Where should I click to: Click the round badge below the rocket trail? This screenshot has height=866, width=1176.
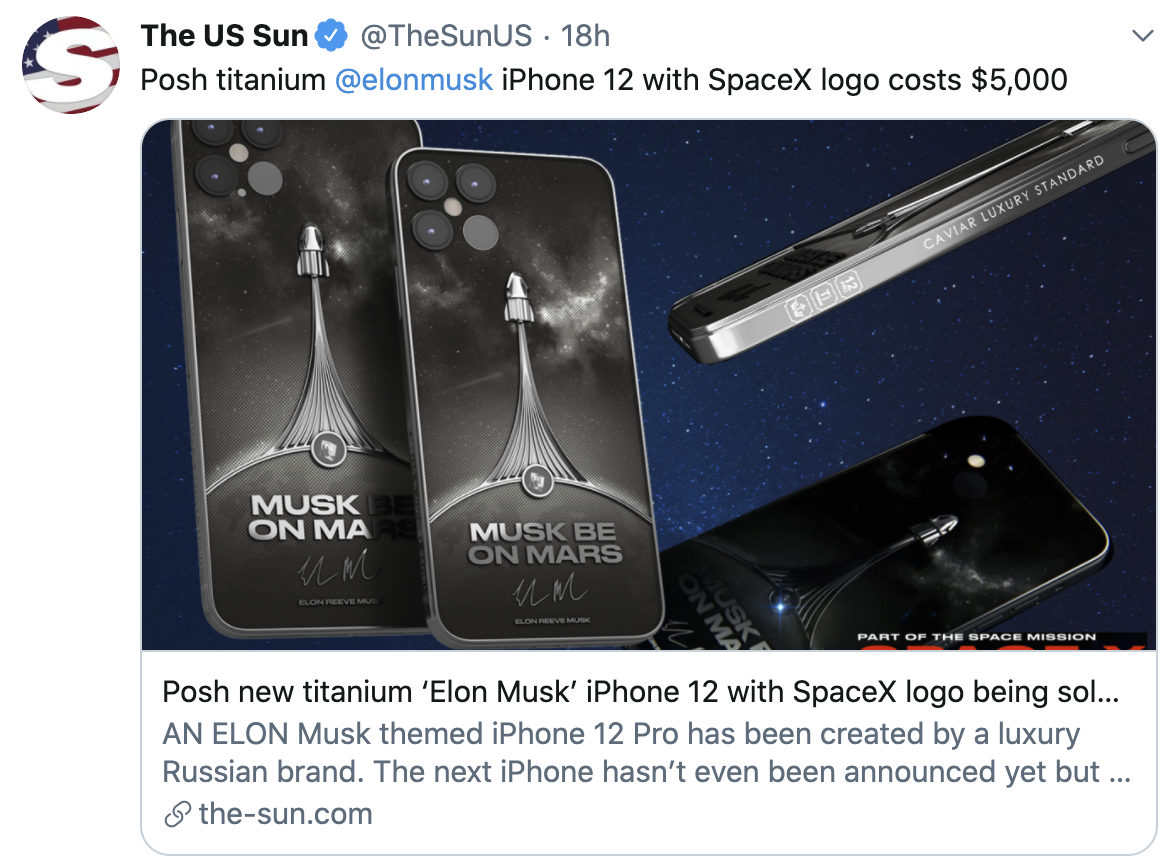[539, 482]
